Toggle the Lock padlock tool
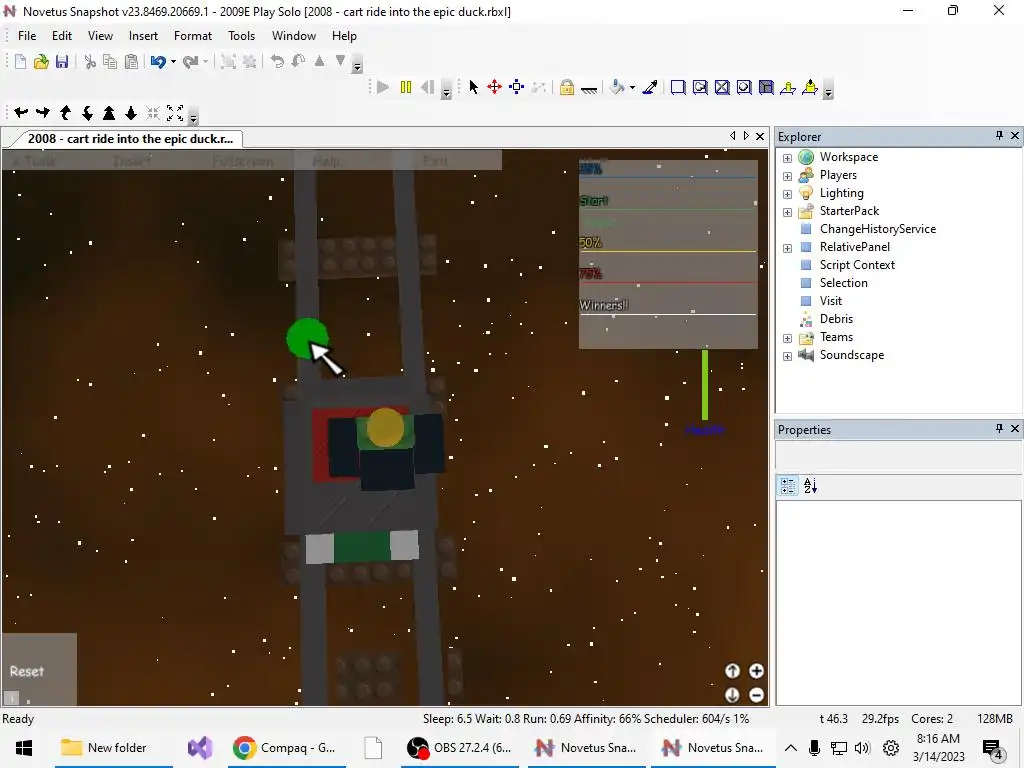 coord(567,87)
